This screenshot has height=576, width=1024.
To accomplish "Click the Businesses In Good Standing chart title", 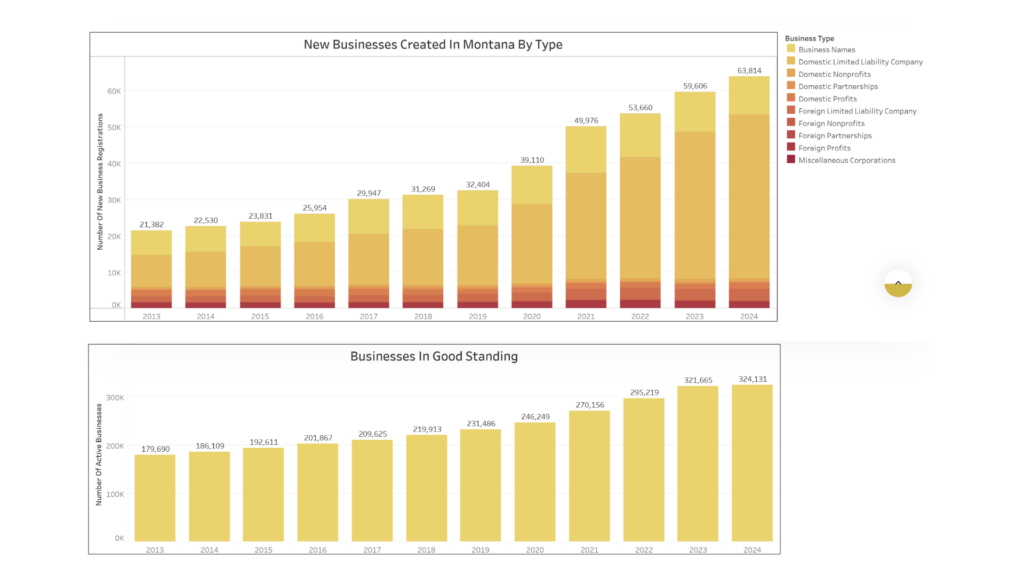I will 433,356.
